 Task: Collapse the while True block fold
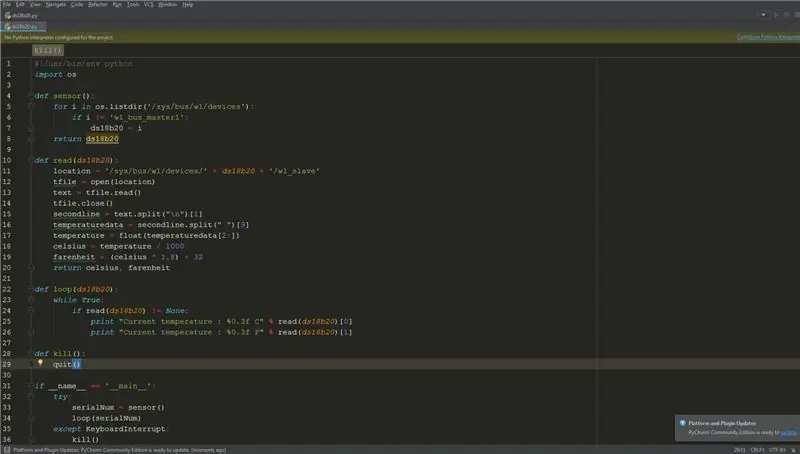coord(31,300)
